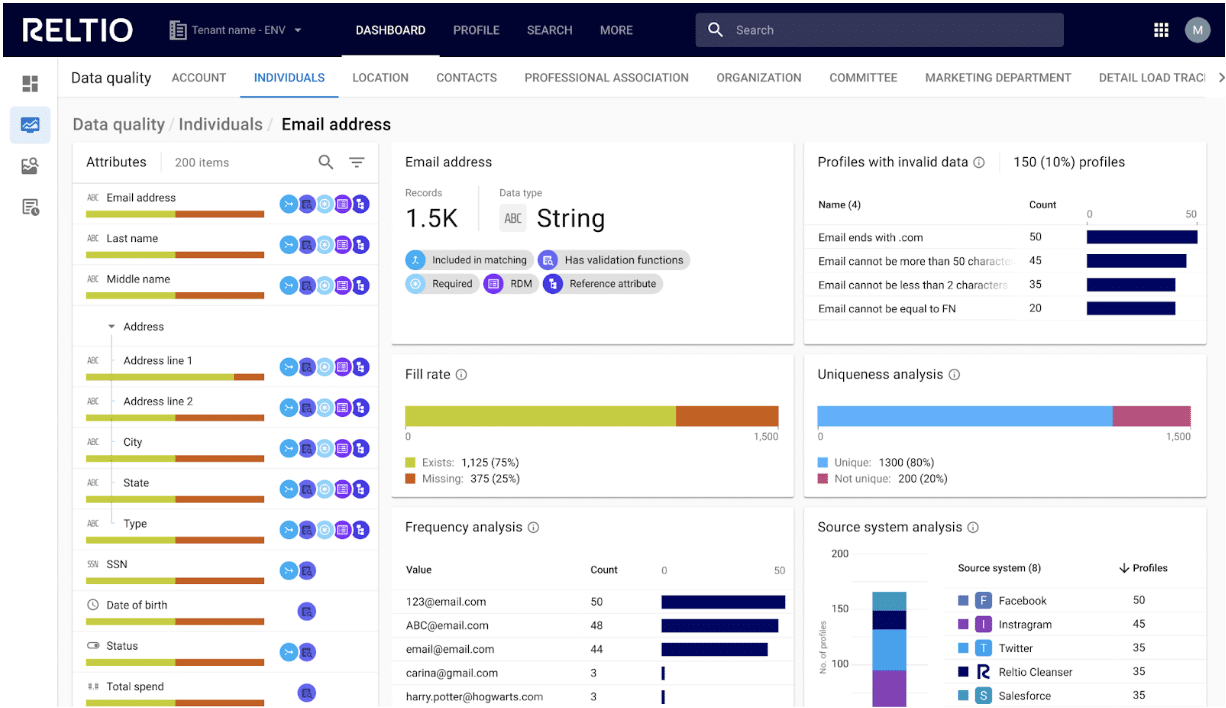This screenshot has width=1226, height=708.
Task: Click validation icon in SSN row
Action: 307,571
